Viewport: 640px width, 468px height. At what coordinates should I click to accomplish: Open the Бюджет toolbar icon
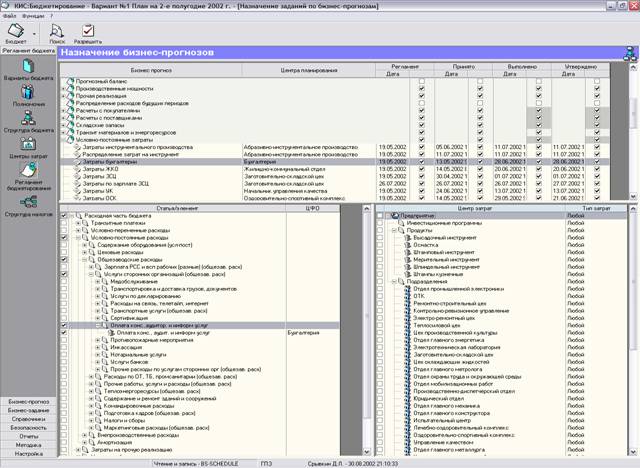pos(16,31)
